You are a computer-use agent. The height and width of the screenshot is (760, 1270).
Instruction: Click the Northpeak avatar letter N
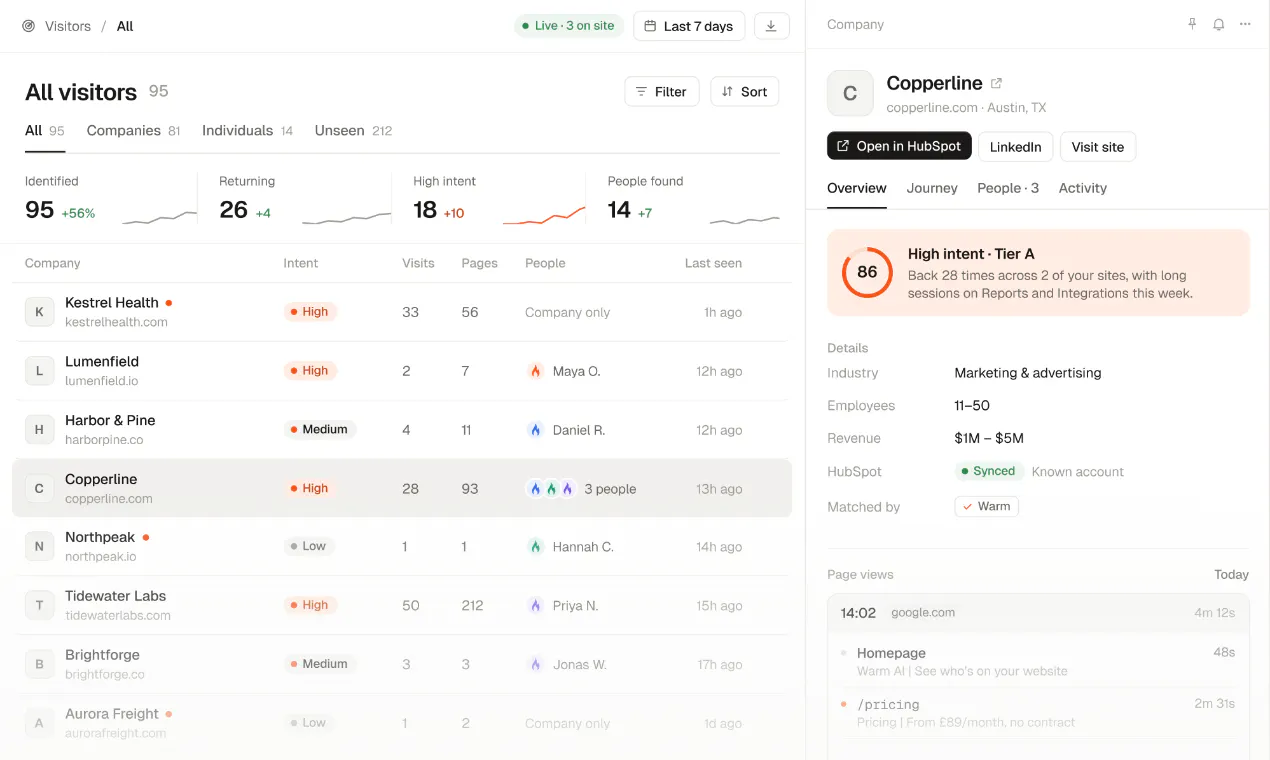(39, 546)
